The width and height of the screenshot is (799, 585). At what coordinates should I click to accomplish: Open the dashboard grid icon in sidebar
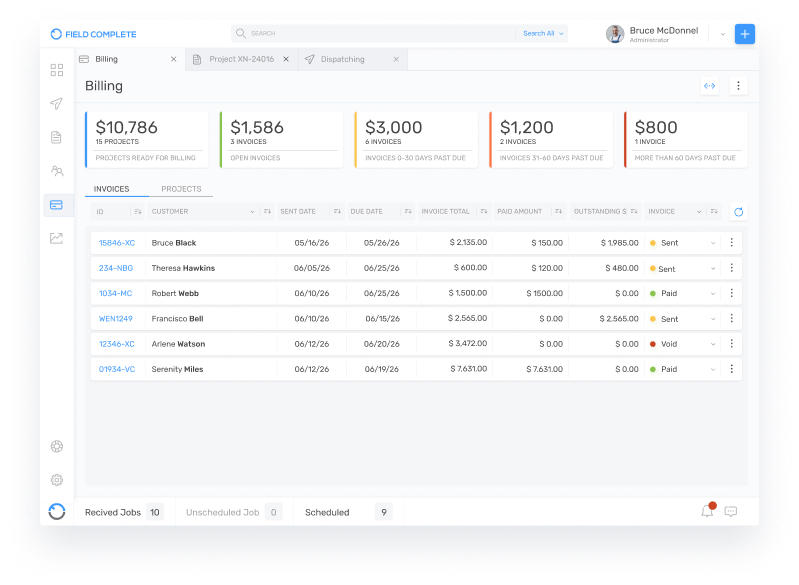(57, 70)
